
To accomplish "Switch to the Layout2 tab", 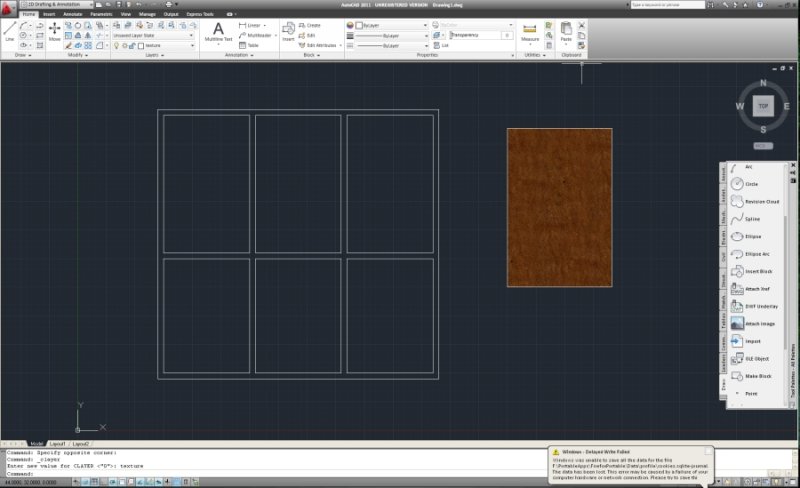I will coord(80,444).
